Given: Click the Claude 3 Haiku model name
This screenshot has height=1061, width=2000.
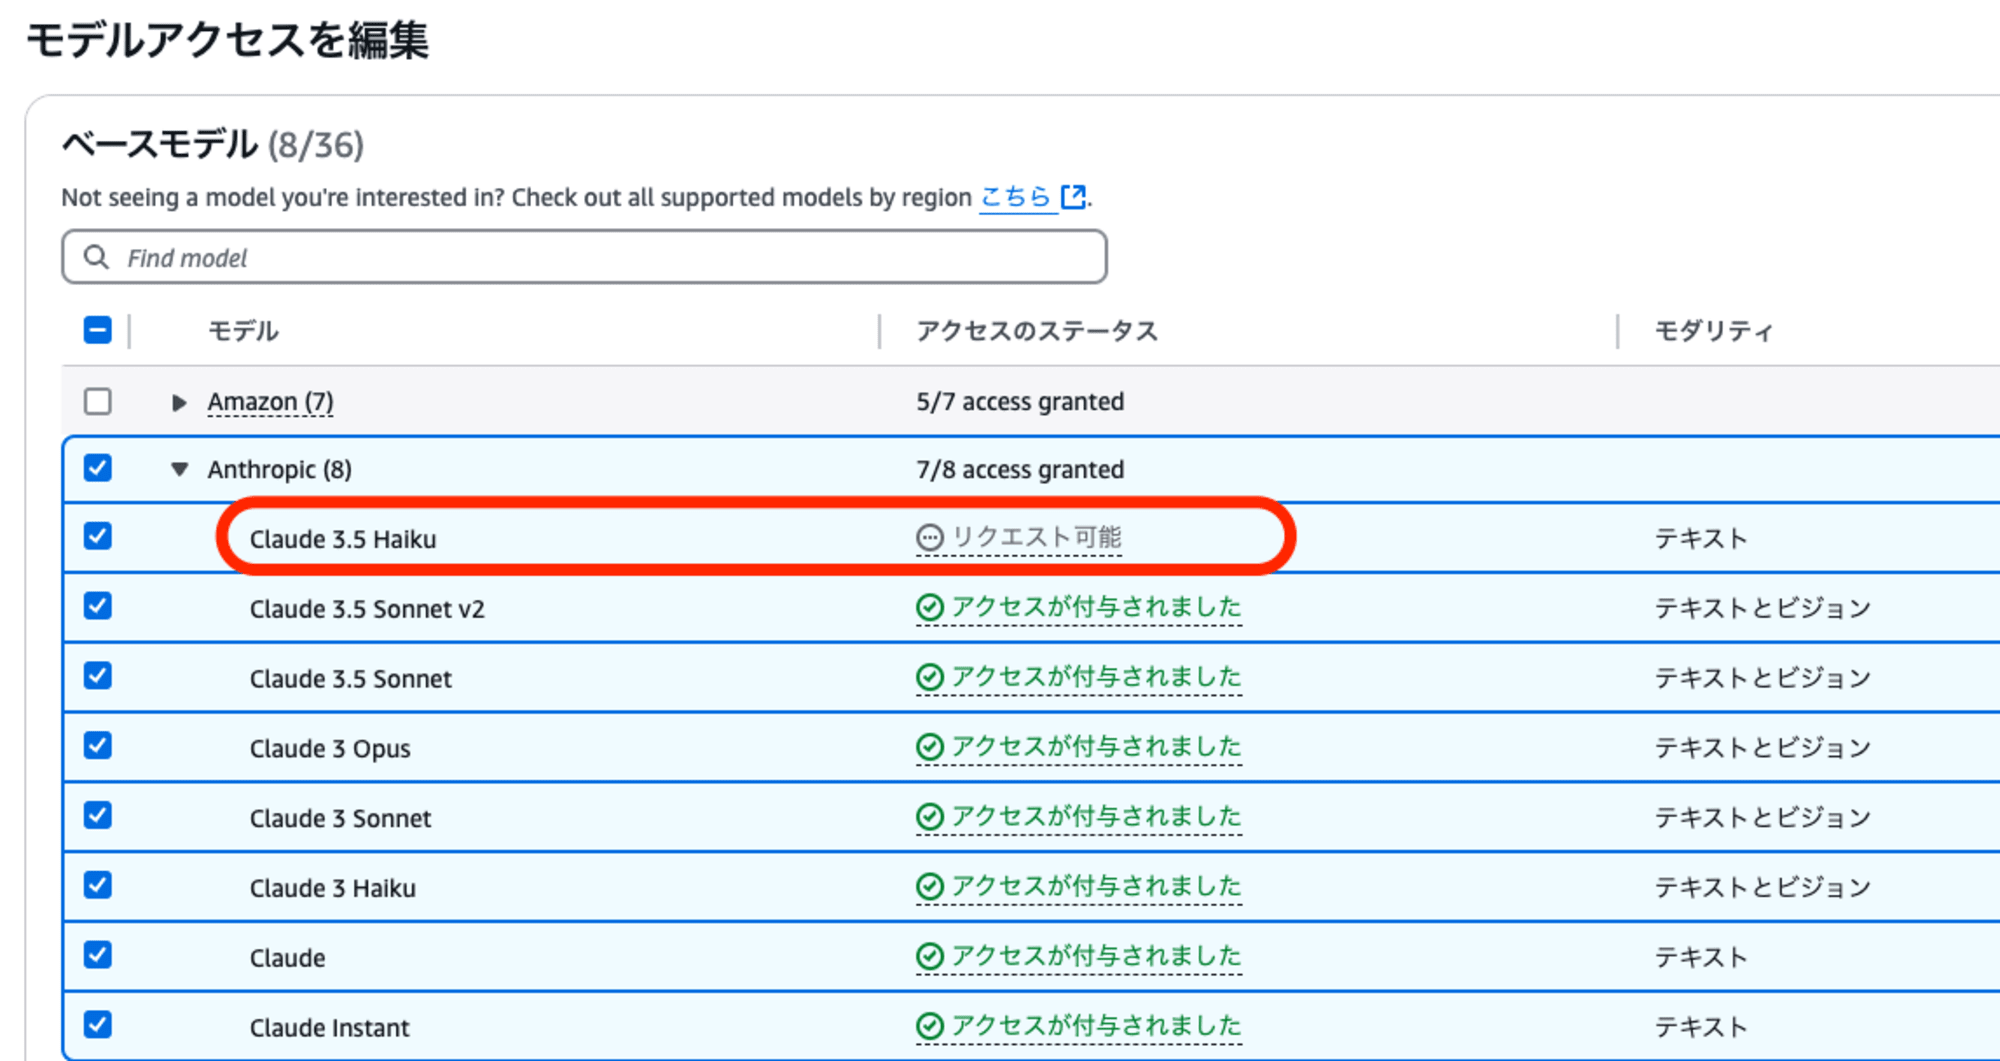Looking at the screenshot, I should [333, 888].
